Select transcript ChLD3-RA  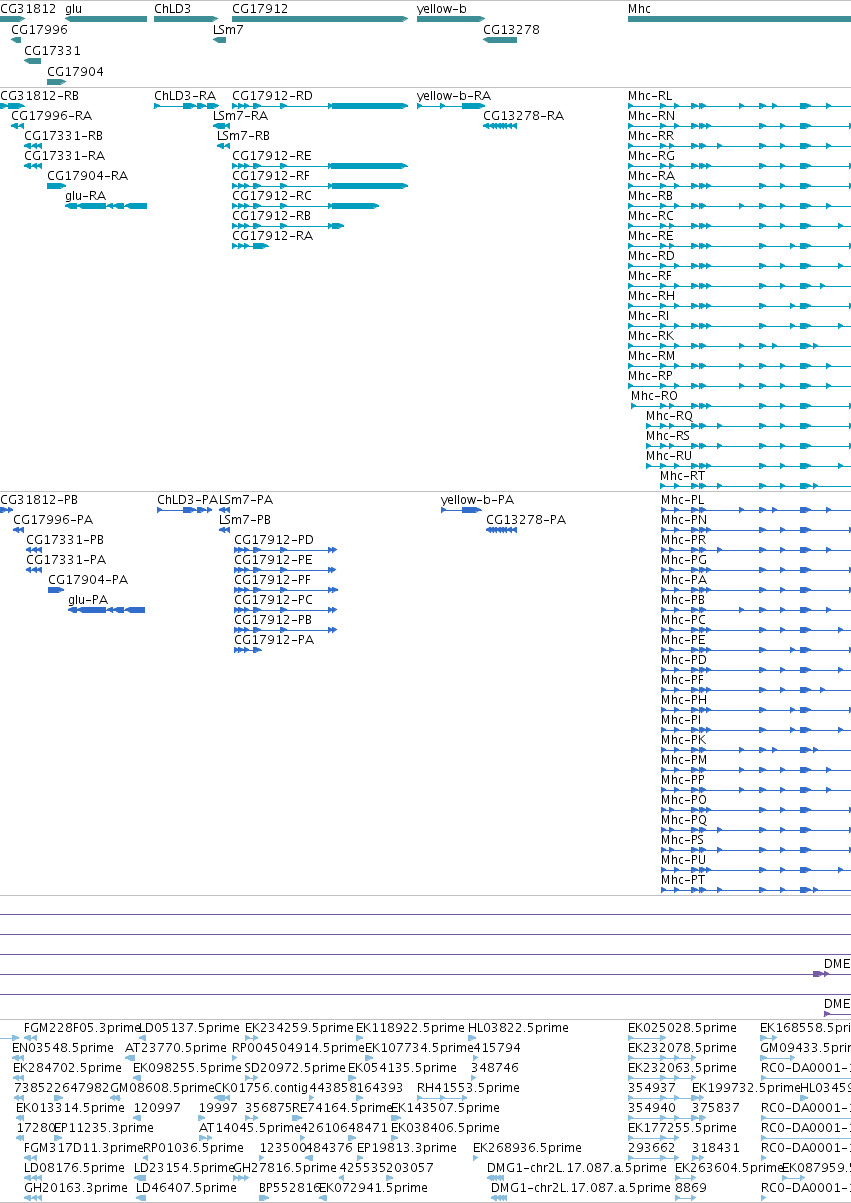pos(185,96)
